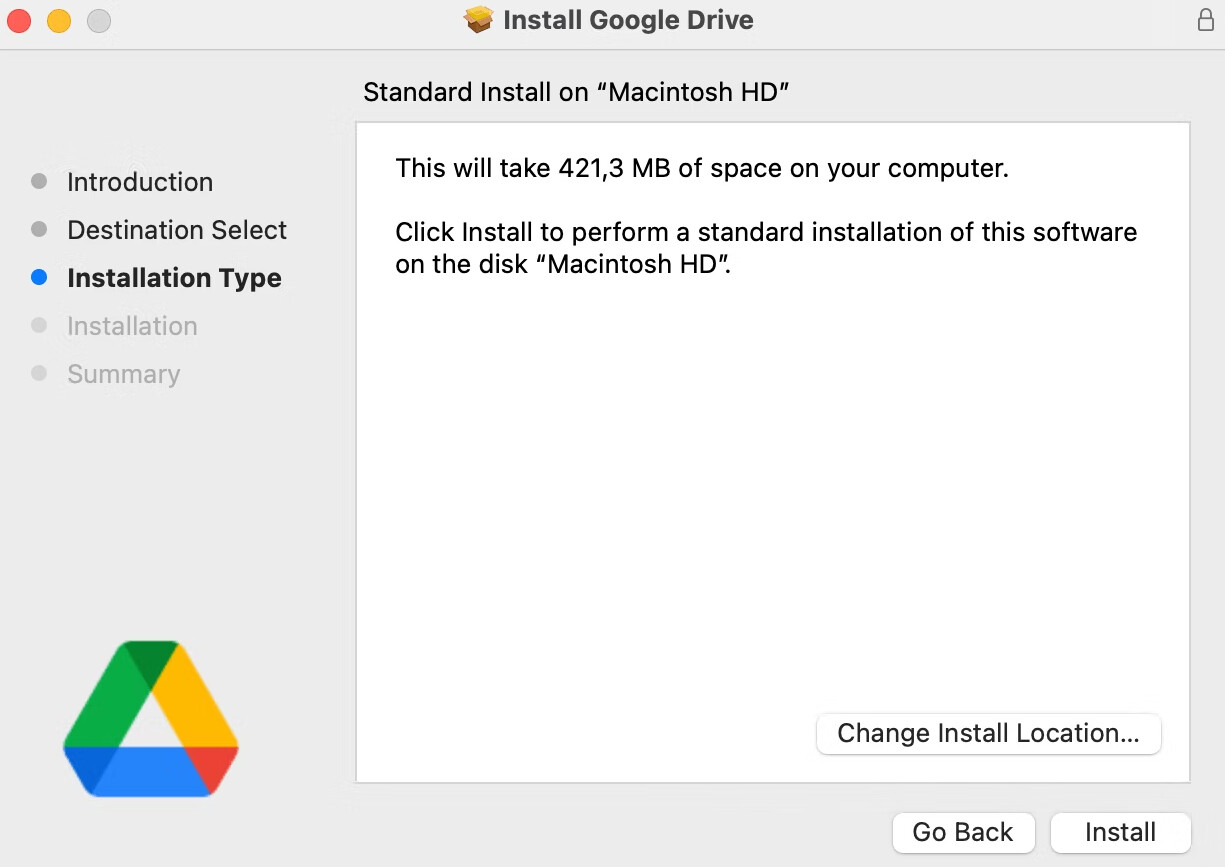This screenshot has height=867, width=1225.
Task: Click the dimmed bullet beside Summary
Action: [x=39, y=374]
